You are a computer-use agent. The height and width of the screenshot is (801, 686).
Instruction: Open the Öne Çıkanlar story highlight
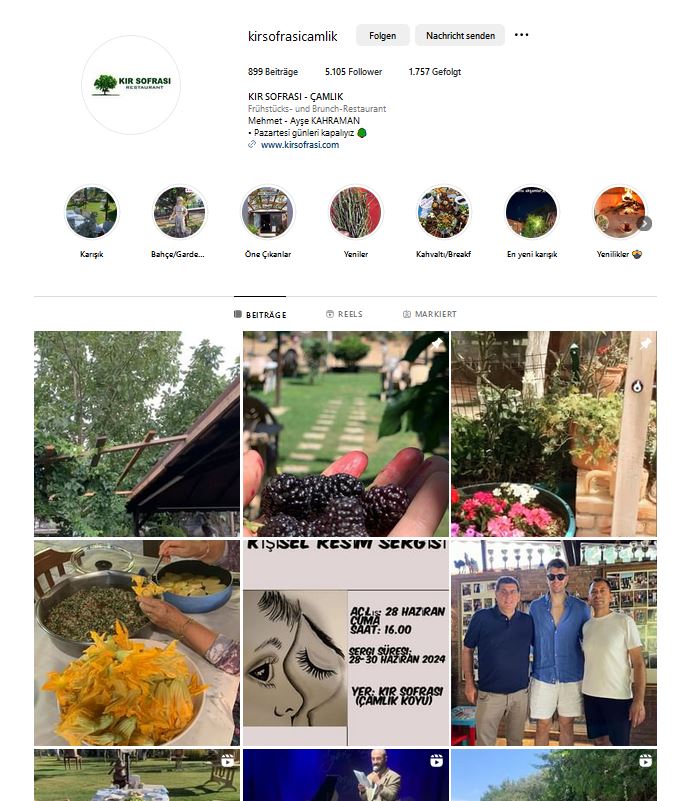coord(268,212)
